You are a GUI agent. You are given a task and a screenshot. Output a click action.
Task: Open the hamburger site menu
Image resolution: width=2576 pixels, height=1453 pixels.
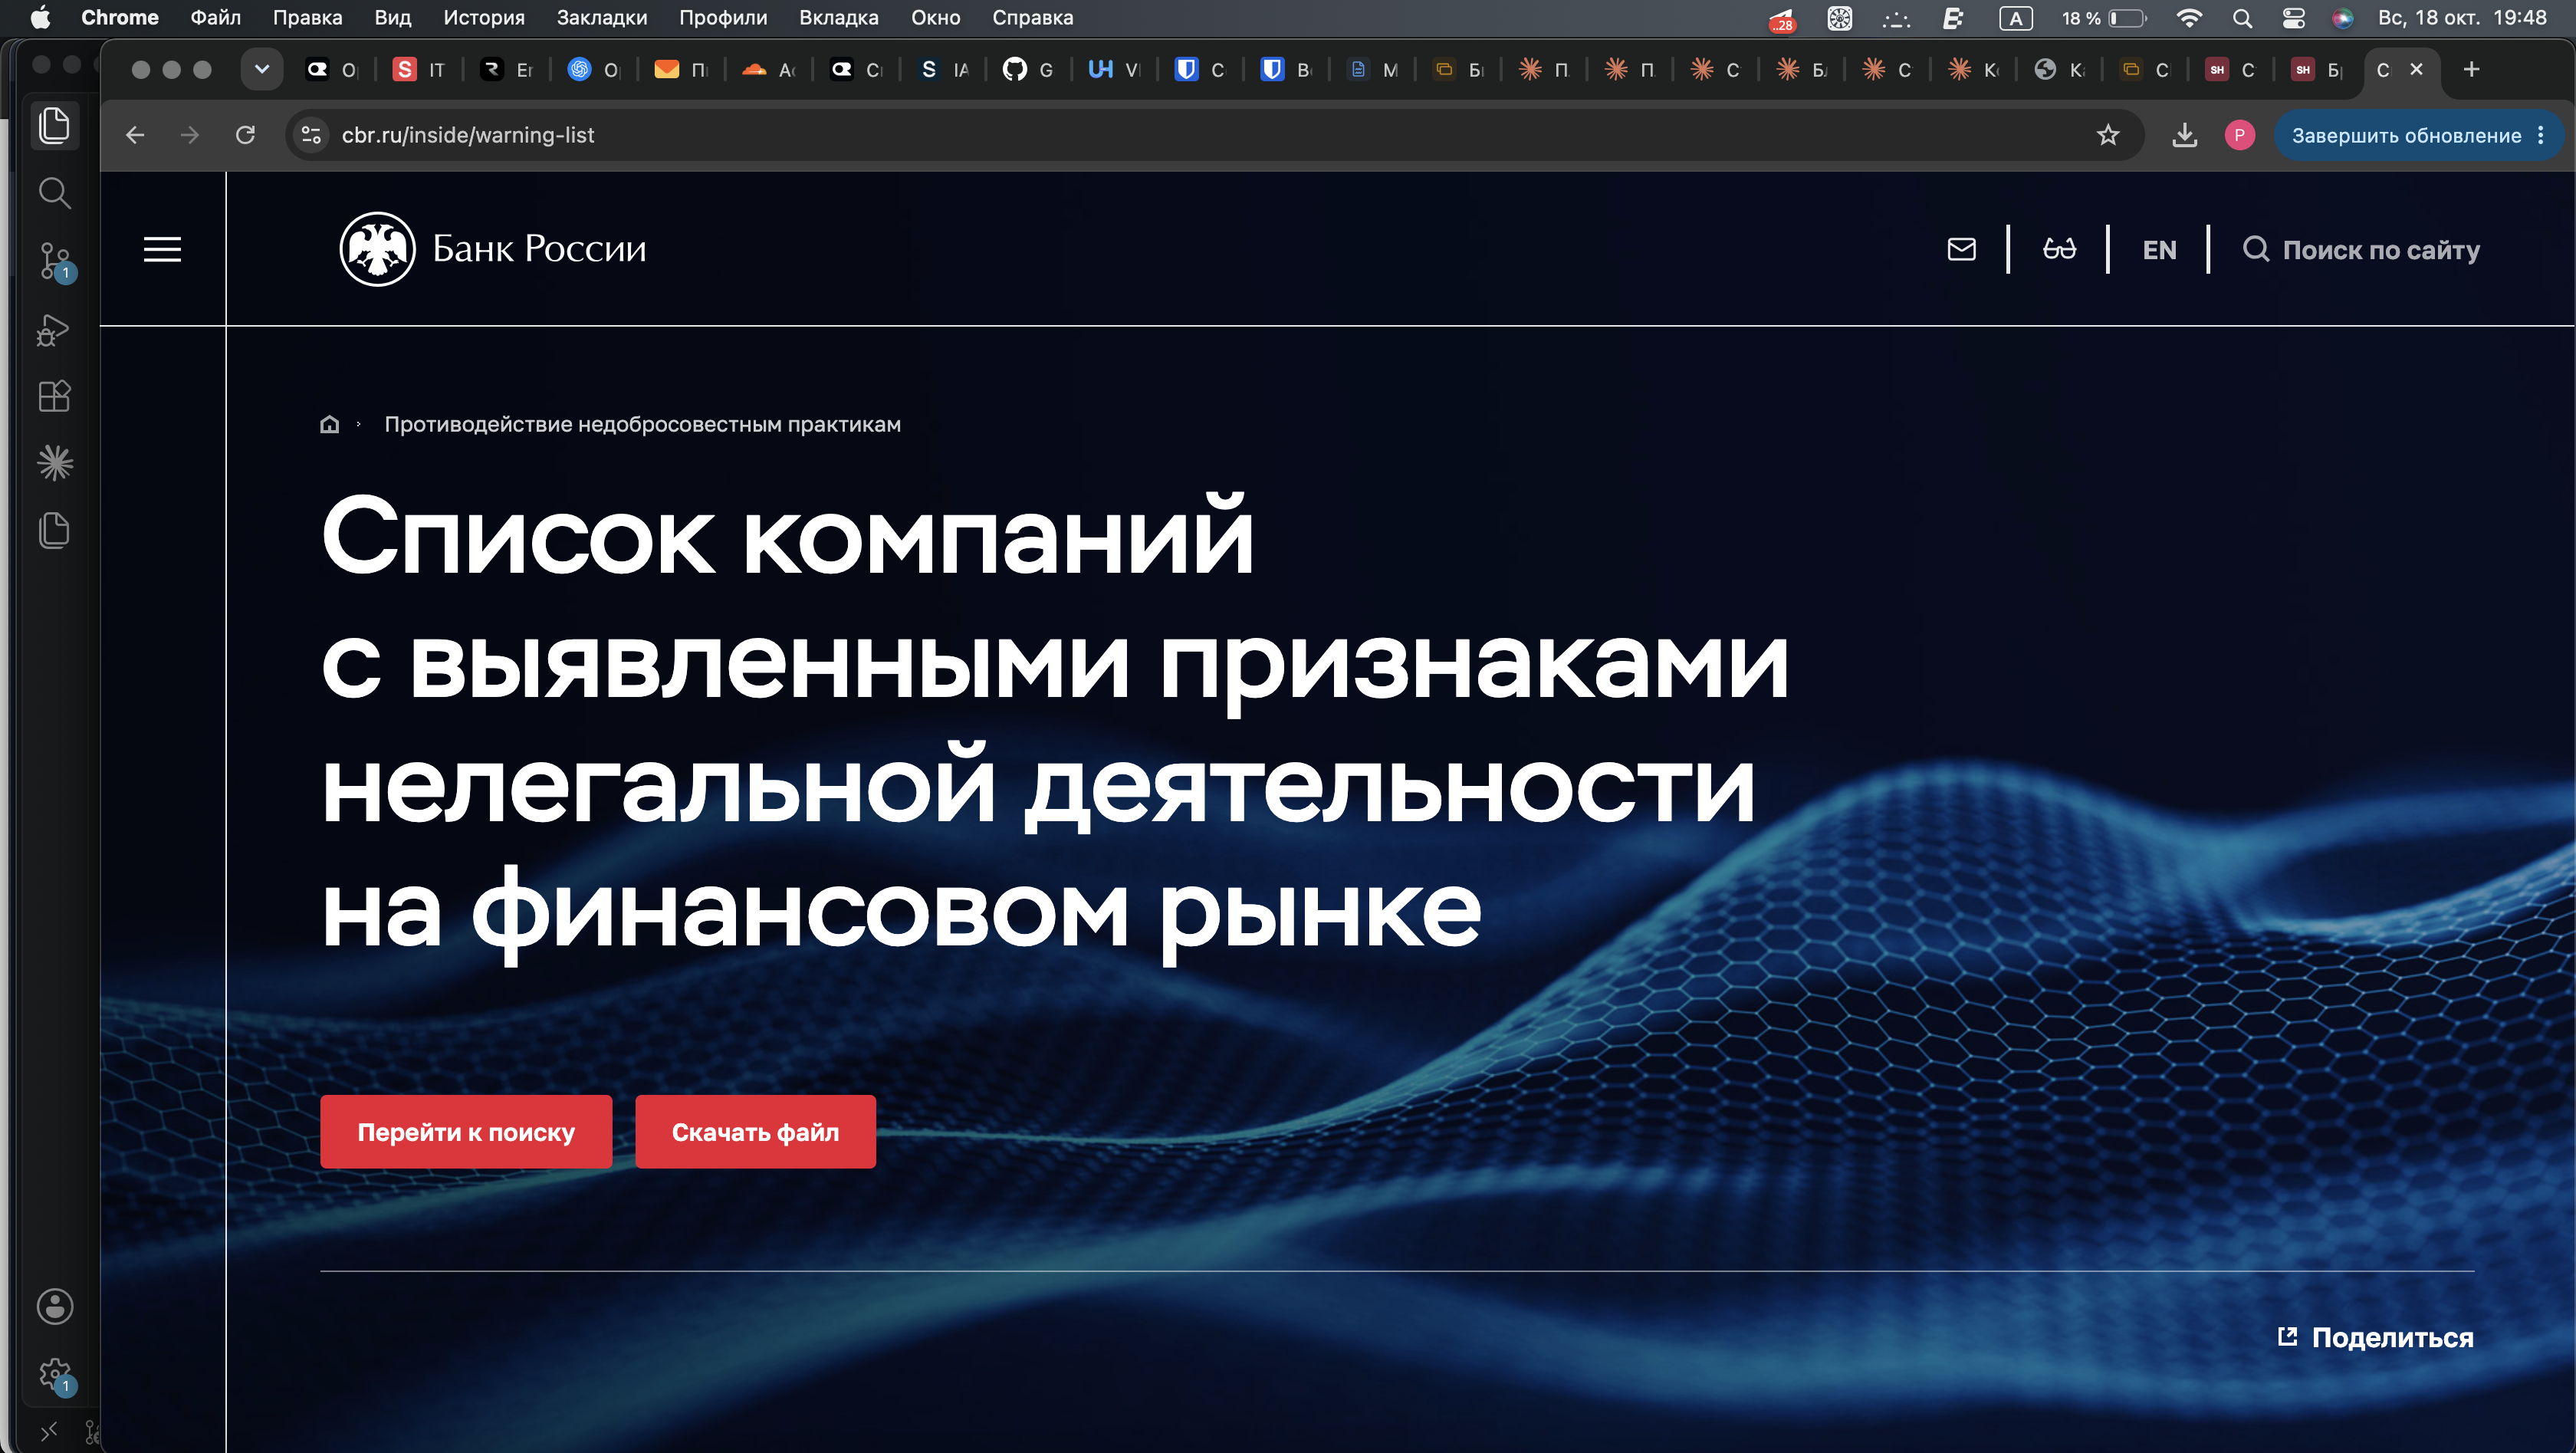tap(162, 249)
